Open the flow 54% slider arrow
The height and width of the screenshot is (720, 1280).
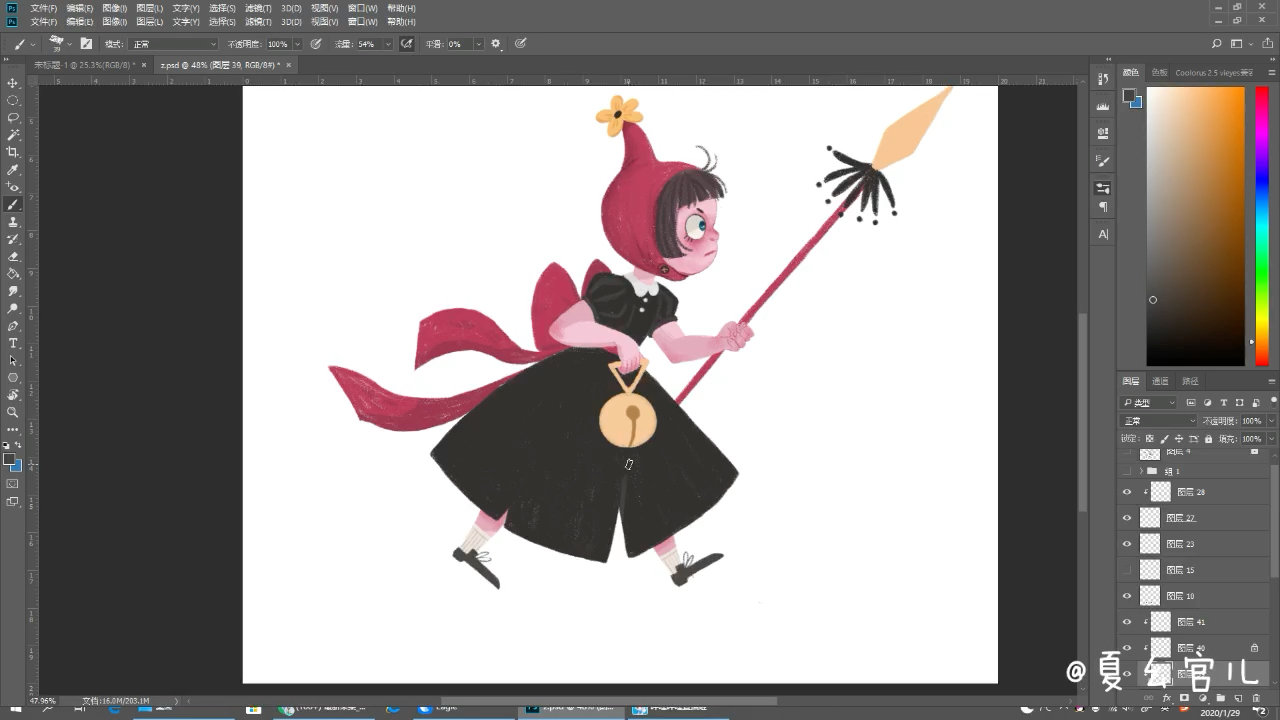[x=388, y=44]
